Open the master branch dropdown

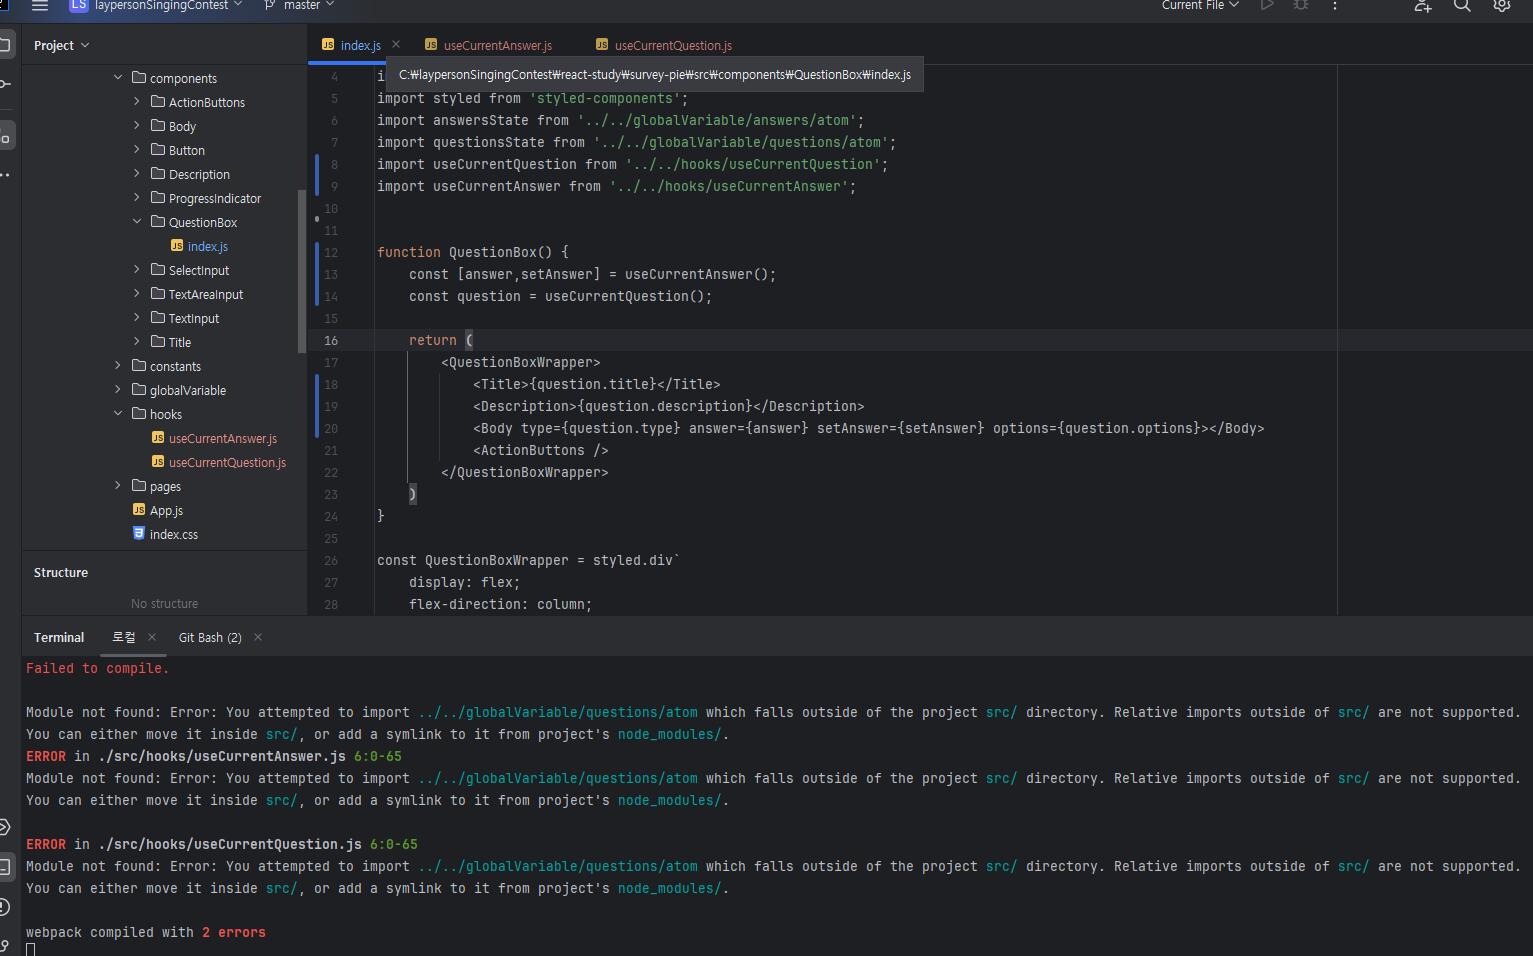[x=300, y=6]
